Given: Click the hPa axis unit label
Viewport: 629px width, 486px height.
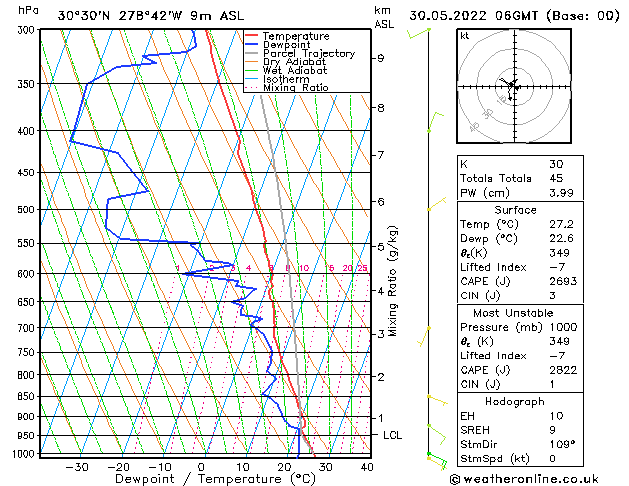Looking at the screenshot, I should pos(28,10).
